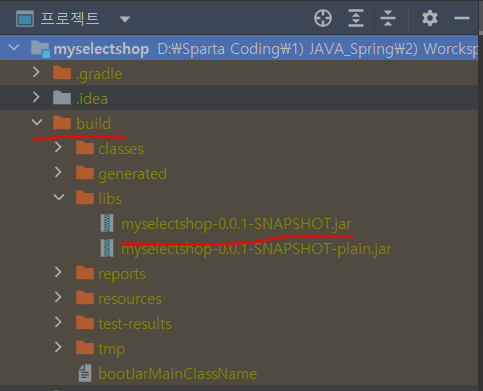Select the libs folder label
Screen dimensions: 483x391
110,199
